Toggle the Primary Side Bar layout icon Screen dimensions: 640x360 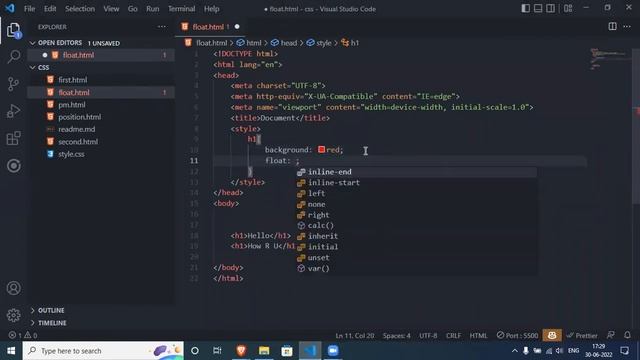pyautogui.click(x=526, y=8)
